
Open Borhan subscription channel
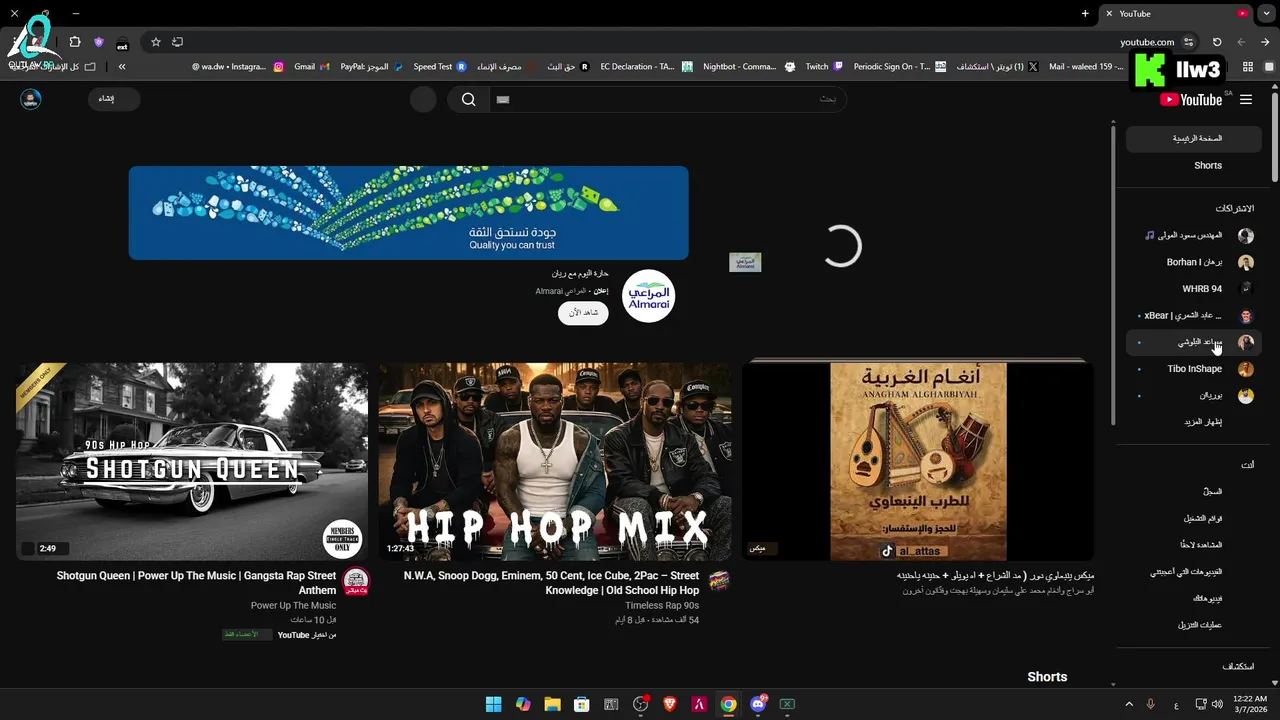tap(1194, 262)
